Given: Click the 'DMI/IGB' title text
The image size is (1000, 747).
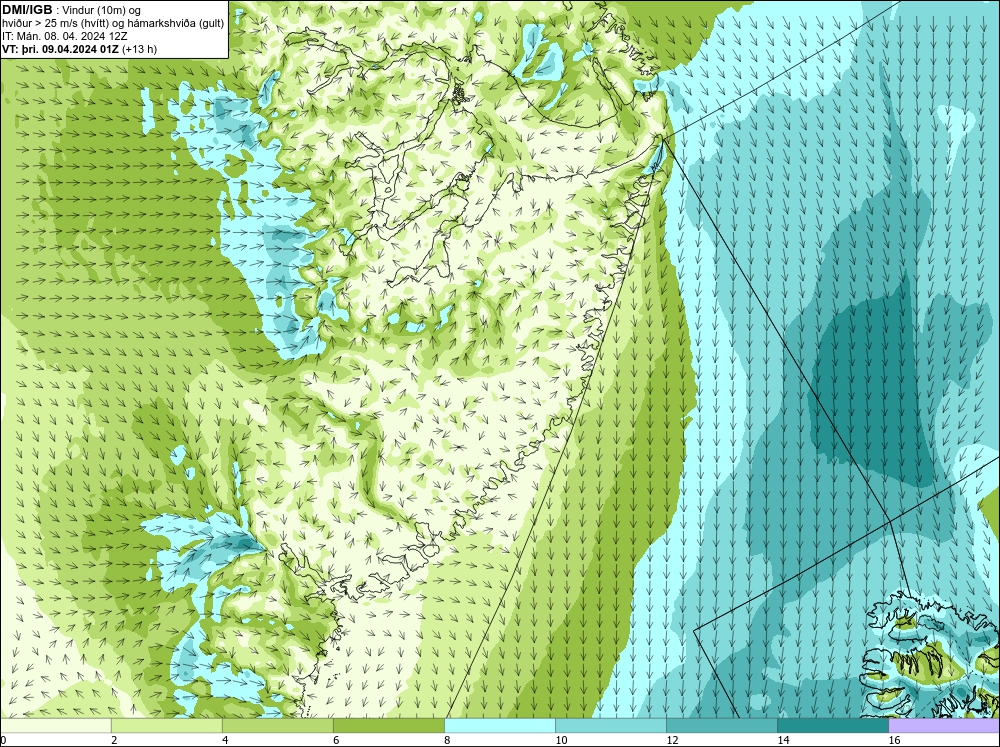Looking at the screenshot, I should click(x=27, y=10).
